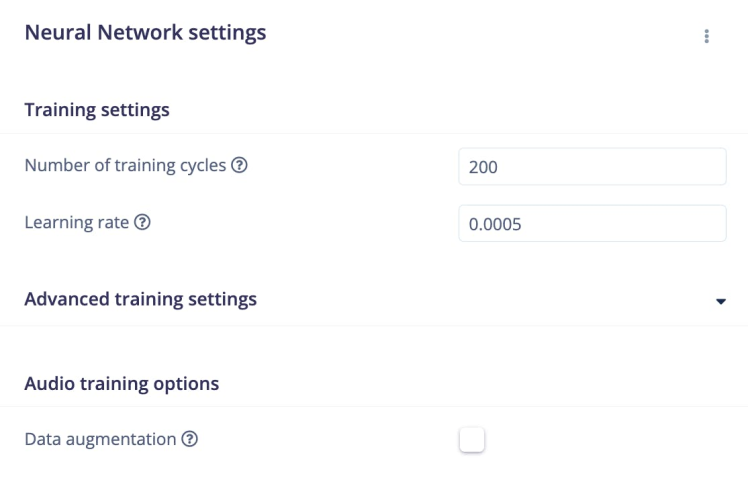
Task: Click the Neural Network settings title
Action: point(145,33)
